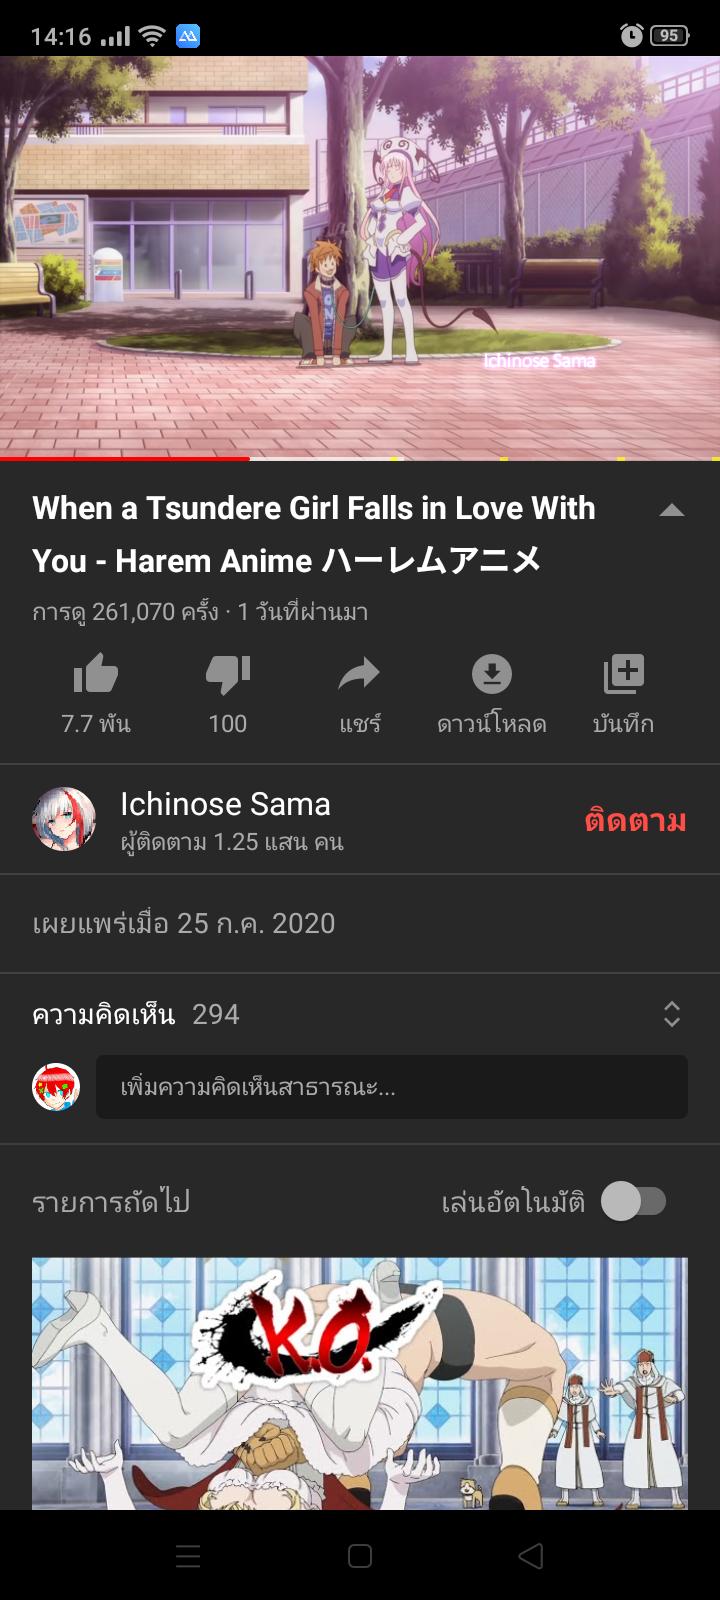
Task: Expand comments section with chevrons
Action: [672, 1014]
